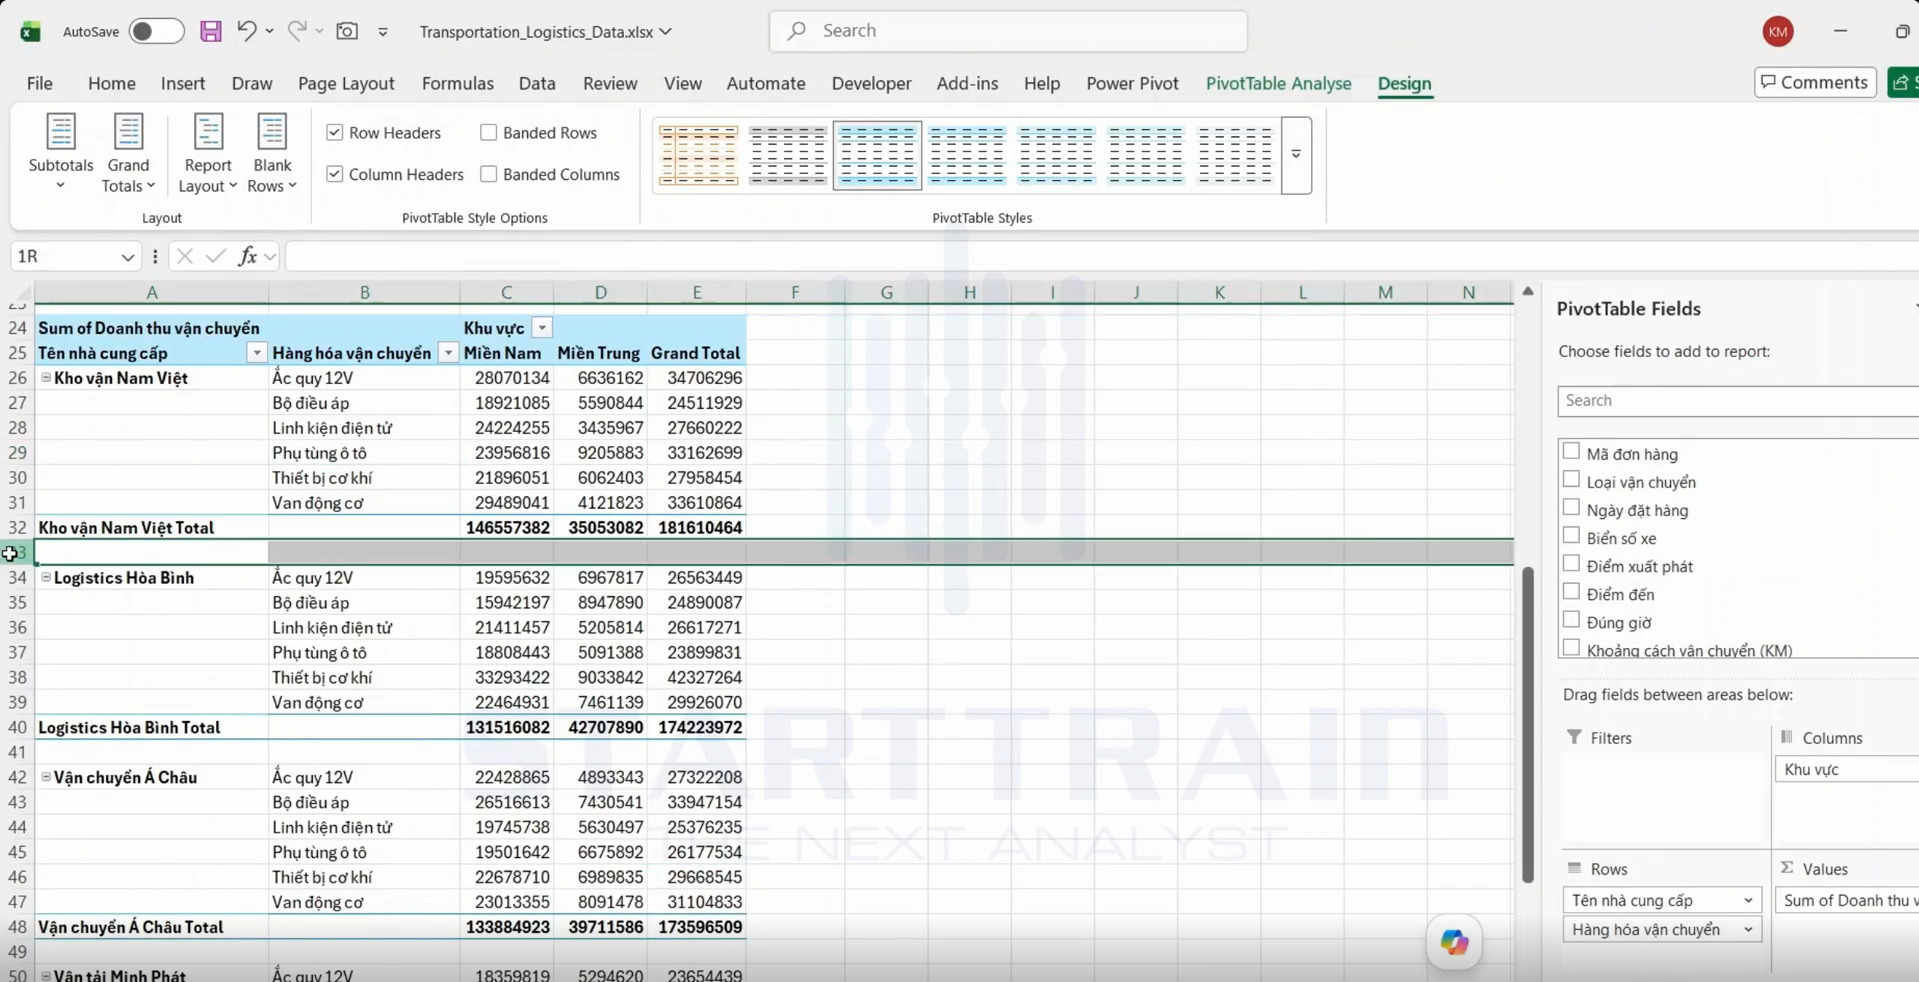Screen dimensions: 1919x982
Task: Switch to the Formulas tab
Action: [x=457, y=83]
